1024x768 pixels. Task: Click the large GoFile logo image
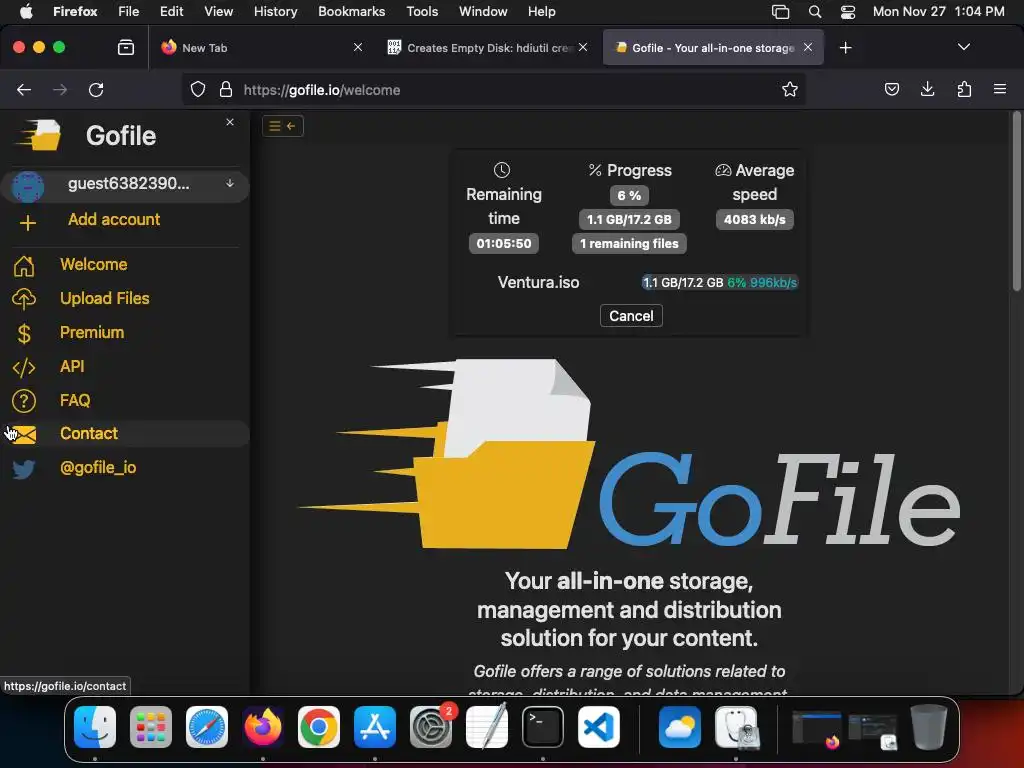(x=630, y=454)
